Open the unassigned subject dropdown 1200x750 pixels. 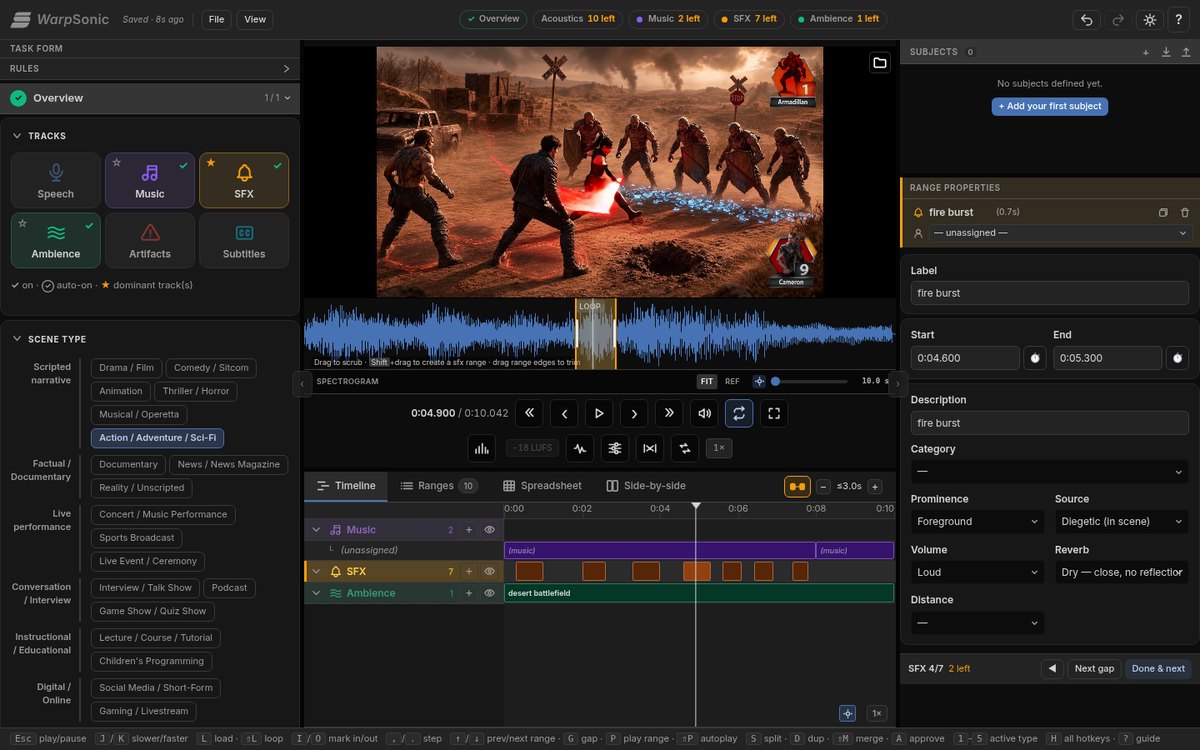click(x=1059, y=233)
